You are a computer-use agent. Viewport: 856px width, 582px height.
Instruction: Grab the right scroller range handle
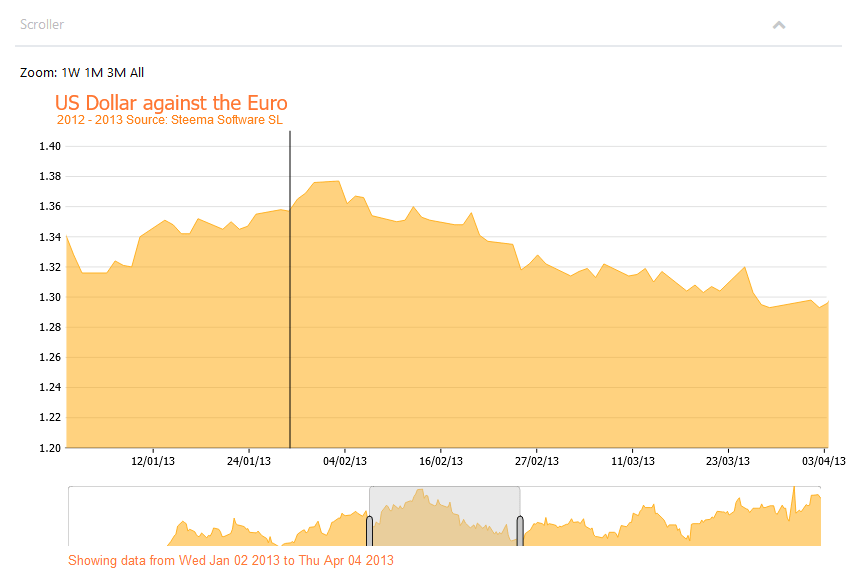click(x=520, y=531)
